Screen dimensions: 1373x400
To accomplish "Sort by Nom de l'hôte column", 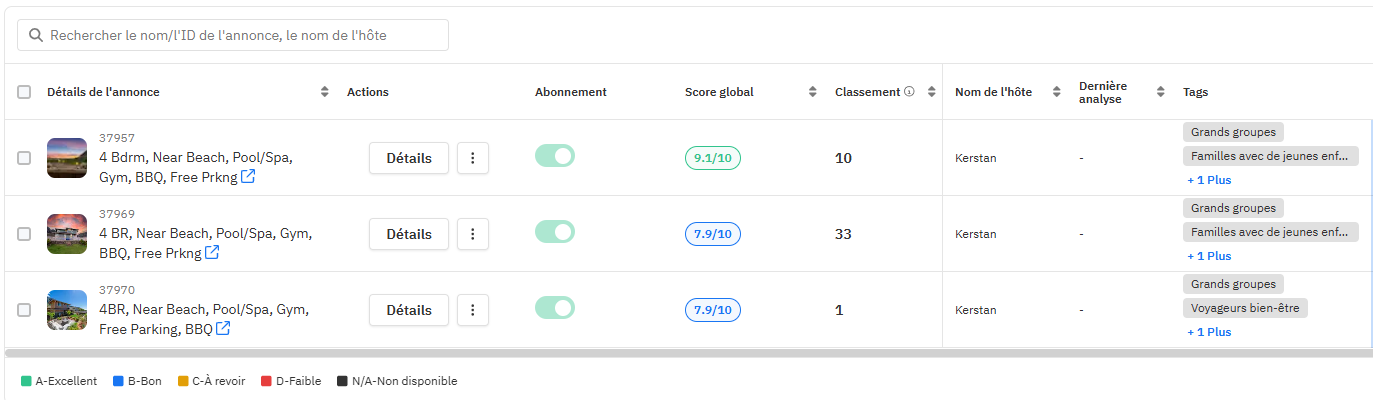I will click(x=1056, y=92).
